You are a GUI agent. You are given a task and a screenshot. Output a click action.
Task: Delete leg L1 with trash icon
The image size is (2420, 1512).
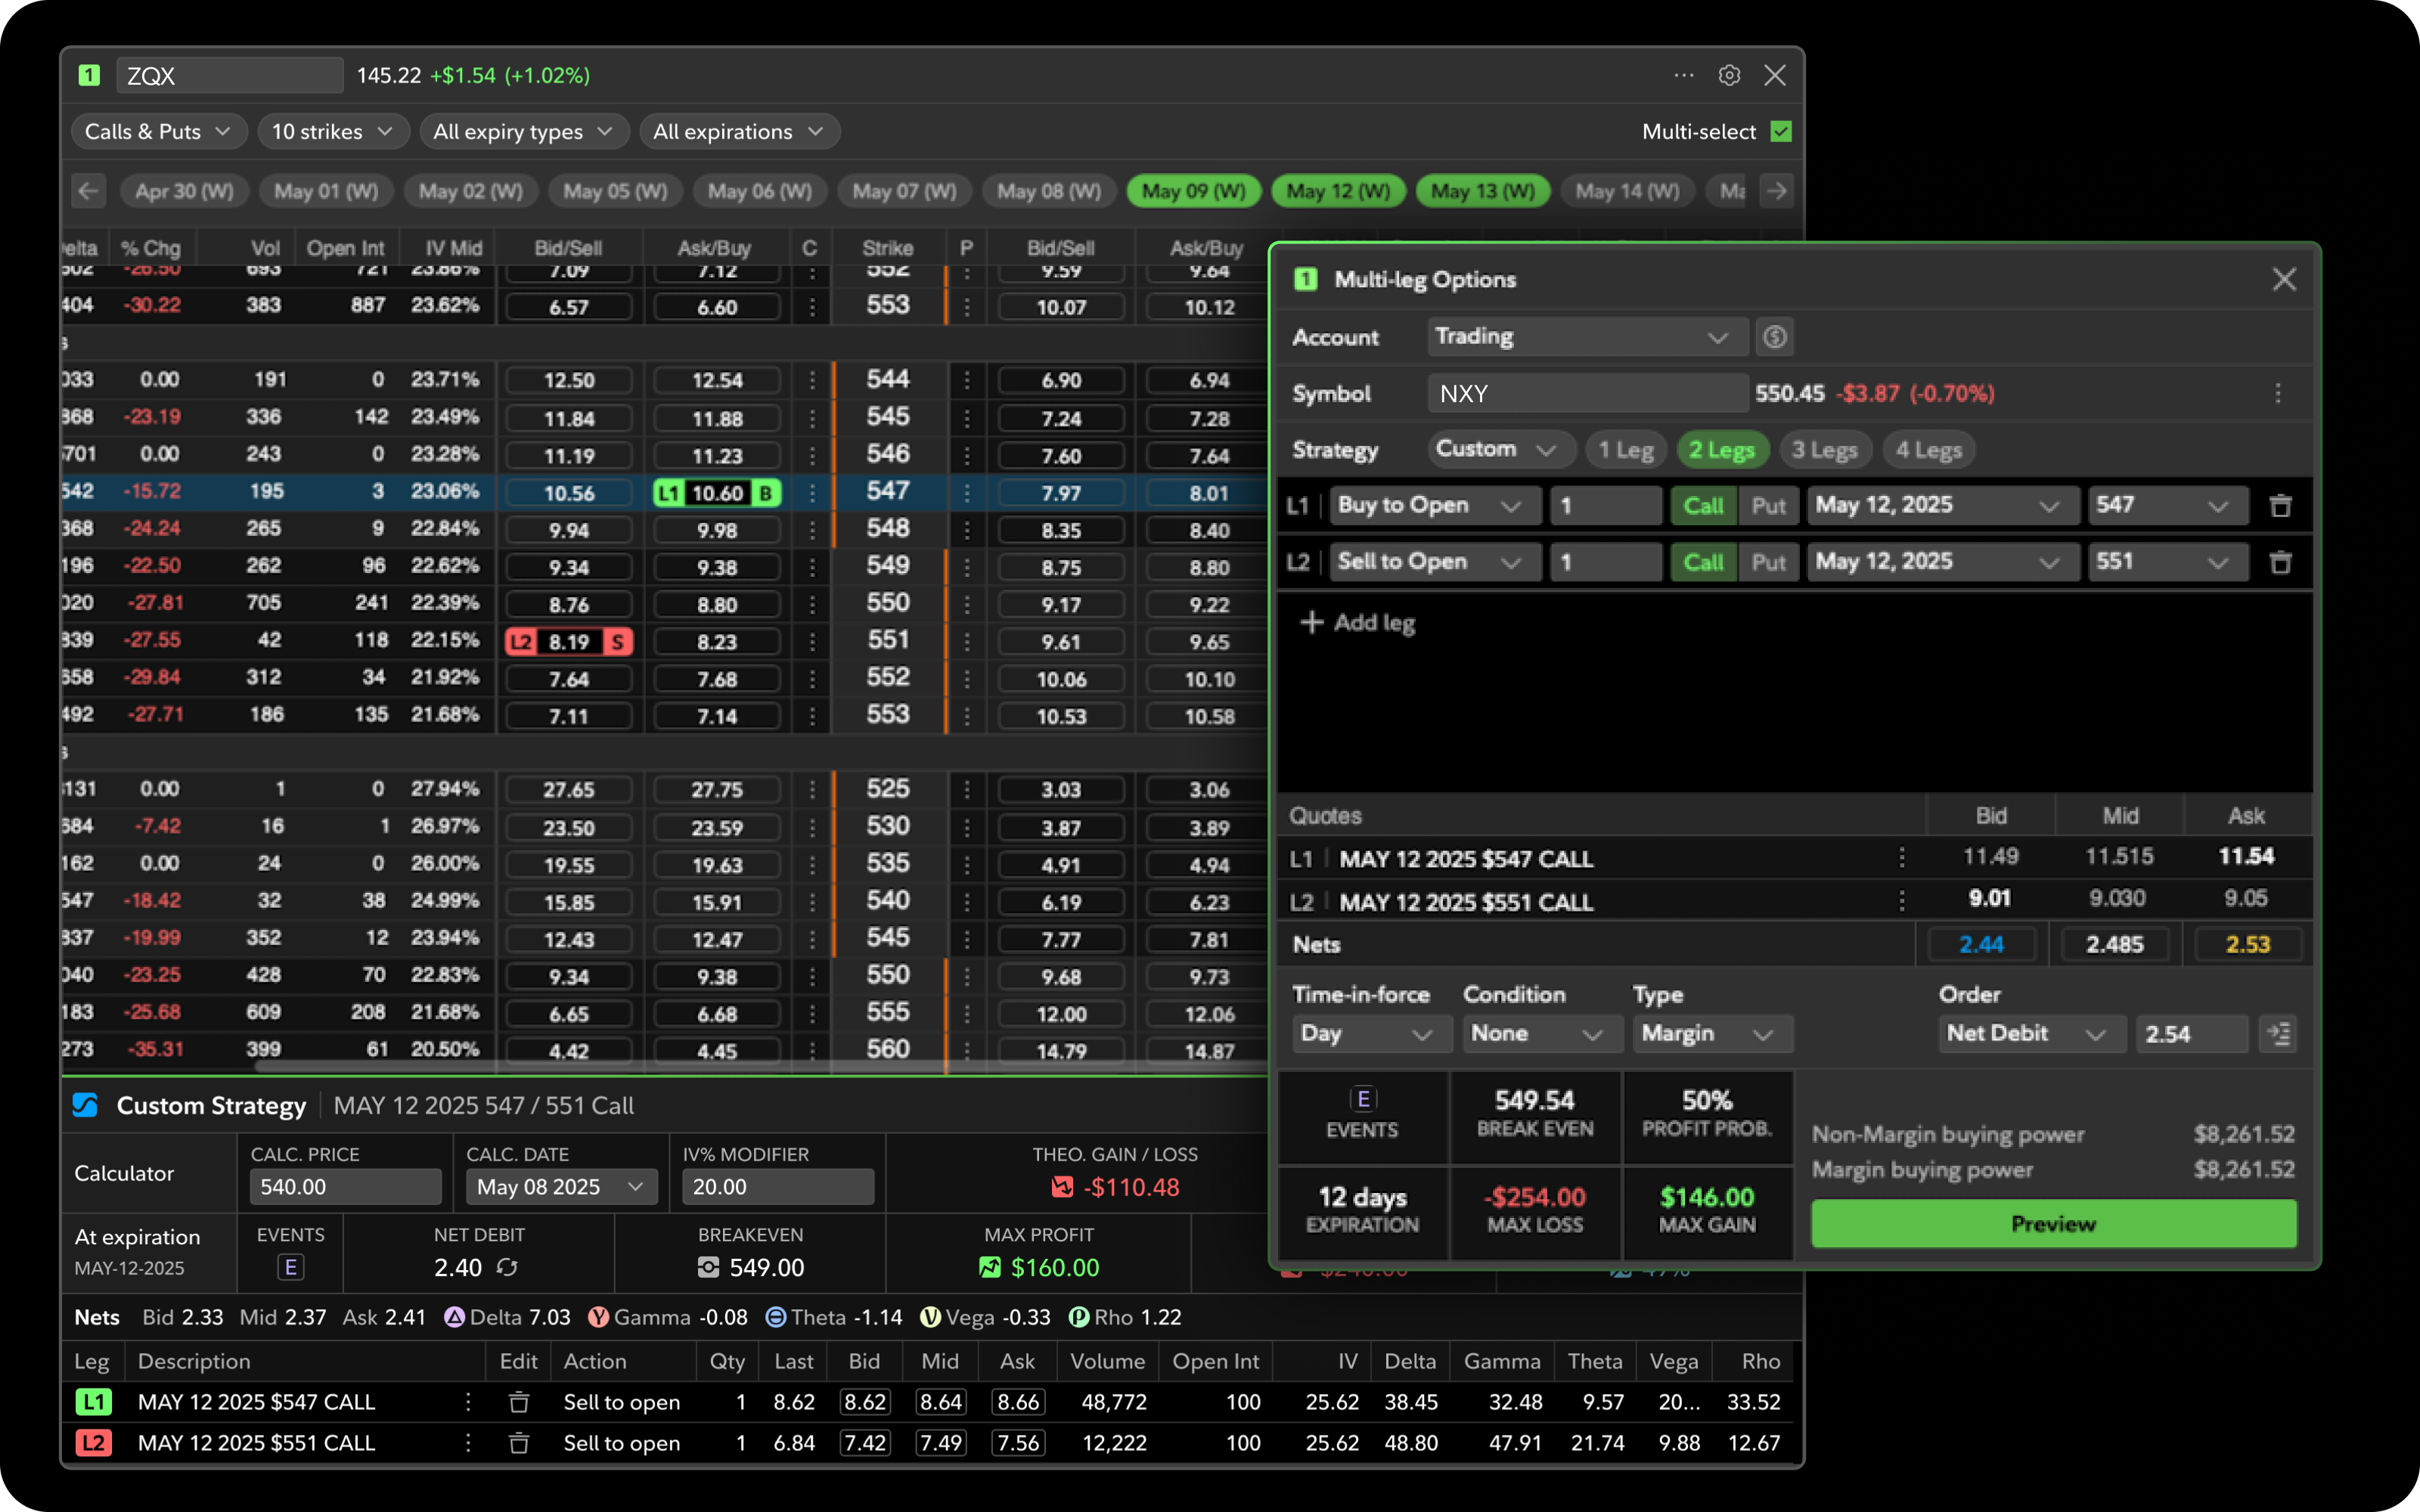(x=2280, y=506)
